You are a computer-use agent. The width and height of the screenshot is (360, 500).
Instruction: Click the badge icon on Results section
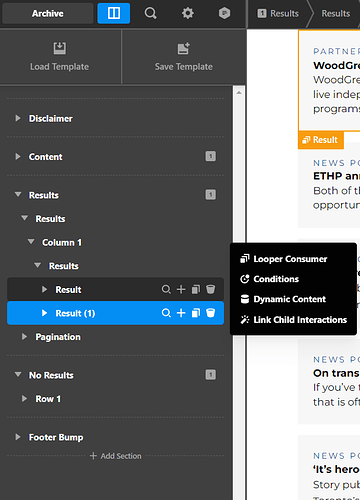coord(211,195)
